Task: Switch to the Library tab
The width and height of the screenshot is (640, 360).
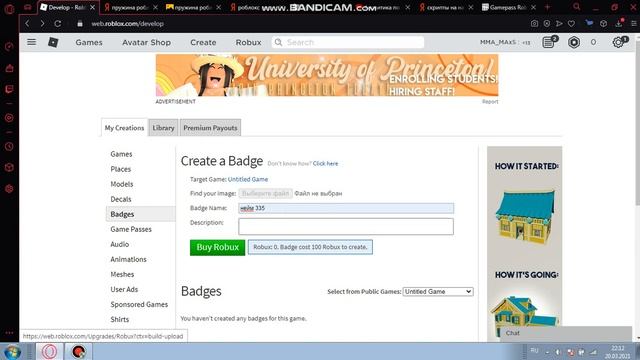Action: [163, 128]
